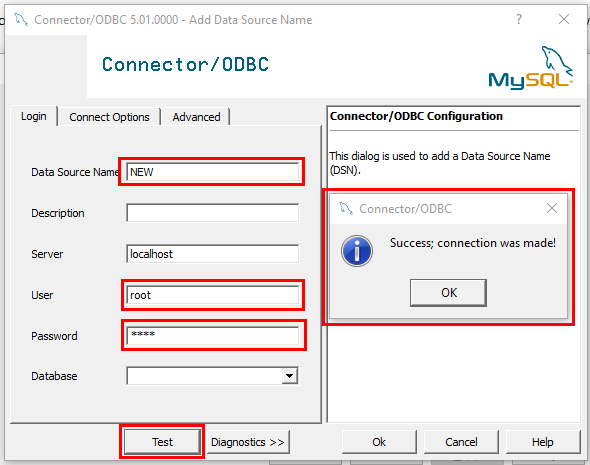
Task: Click the bottom Ok button
Action: click(379, 442)
